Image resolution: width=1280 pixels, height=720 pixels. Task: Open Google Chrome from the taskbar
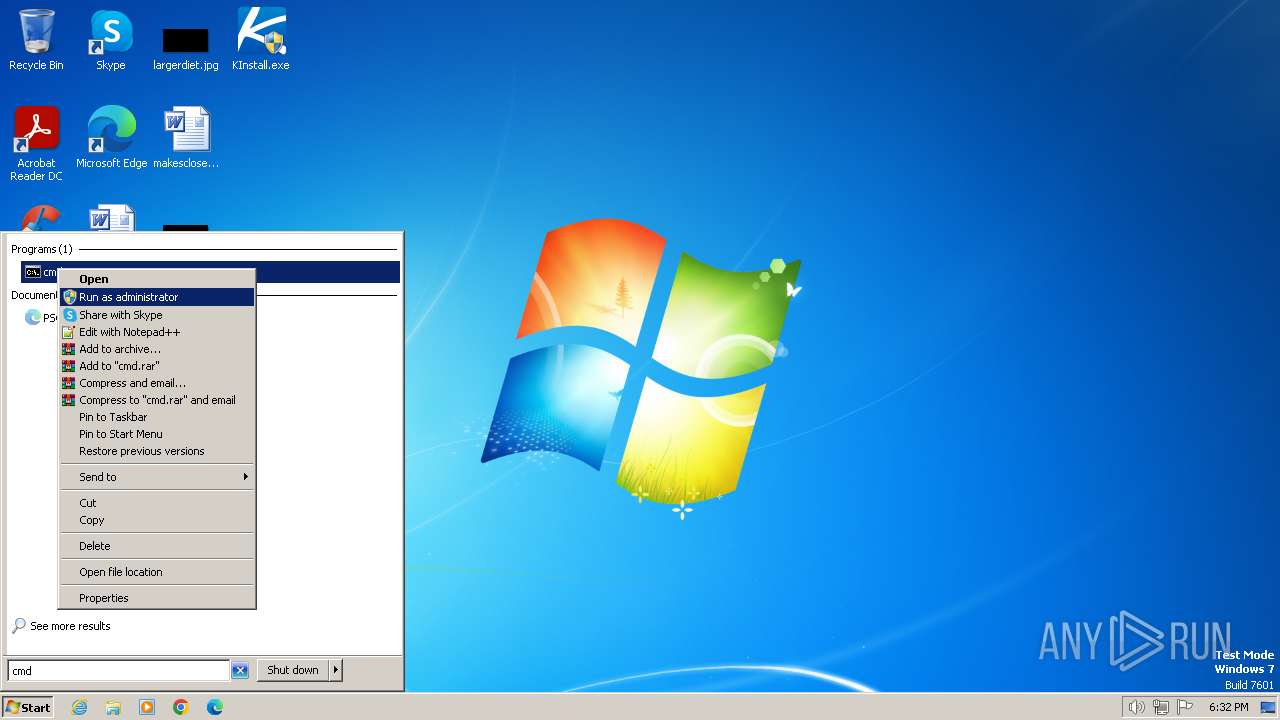(x=181, y=707)
